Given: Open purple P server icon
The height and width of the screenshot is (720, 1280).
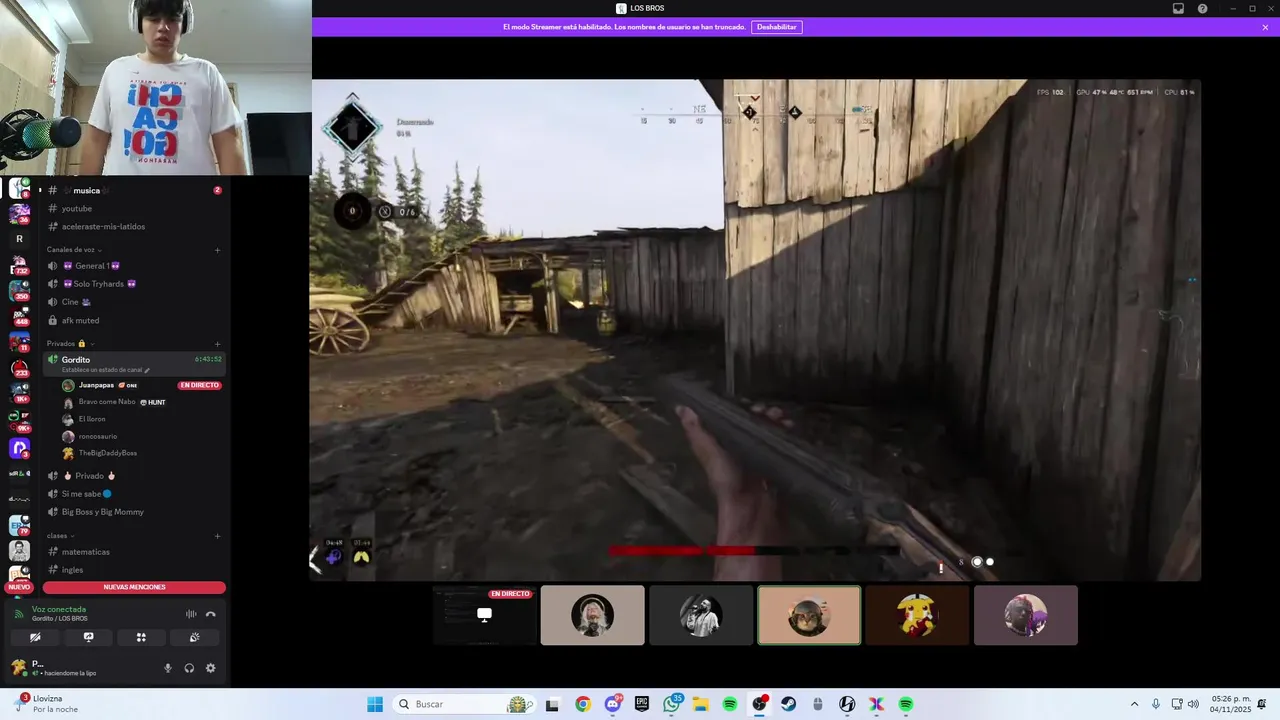Looking at the screenshot, I should (x=19, y=448).
